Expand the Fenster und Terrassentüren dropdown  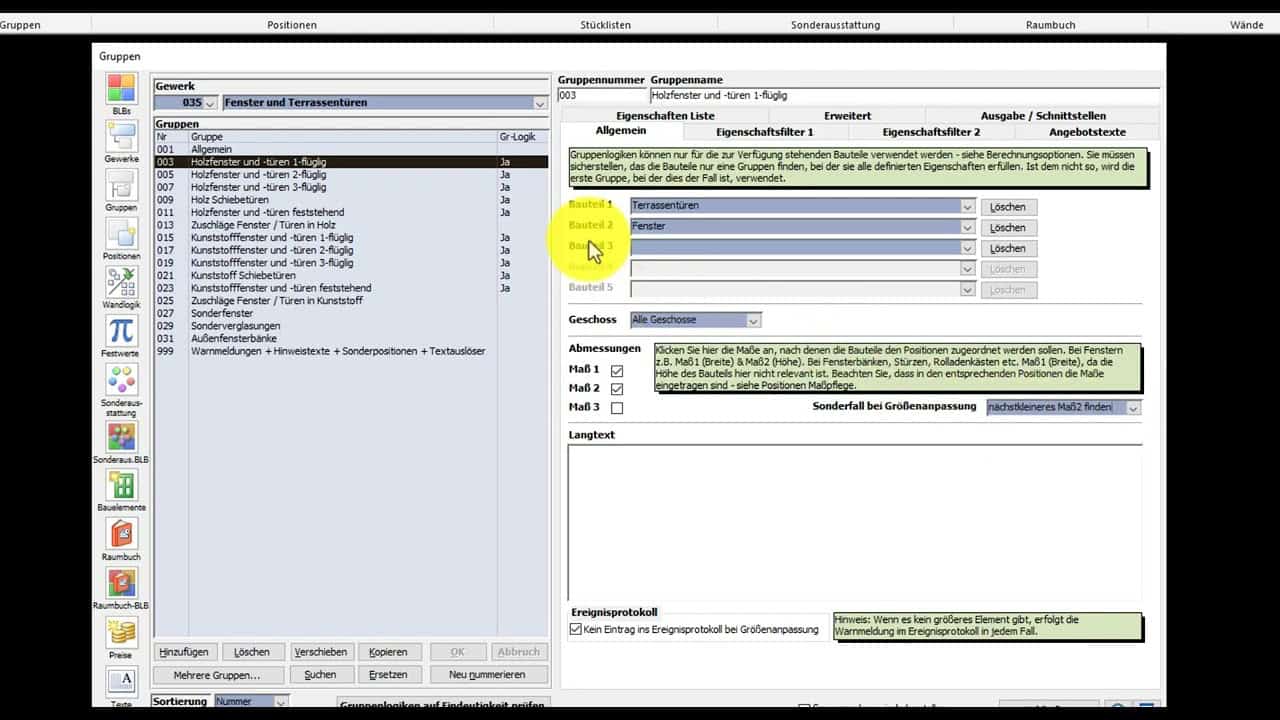(540, 103)
